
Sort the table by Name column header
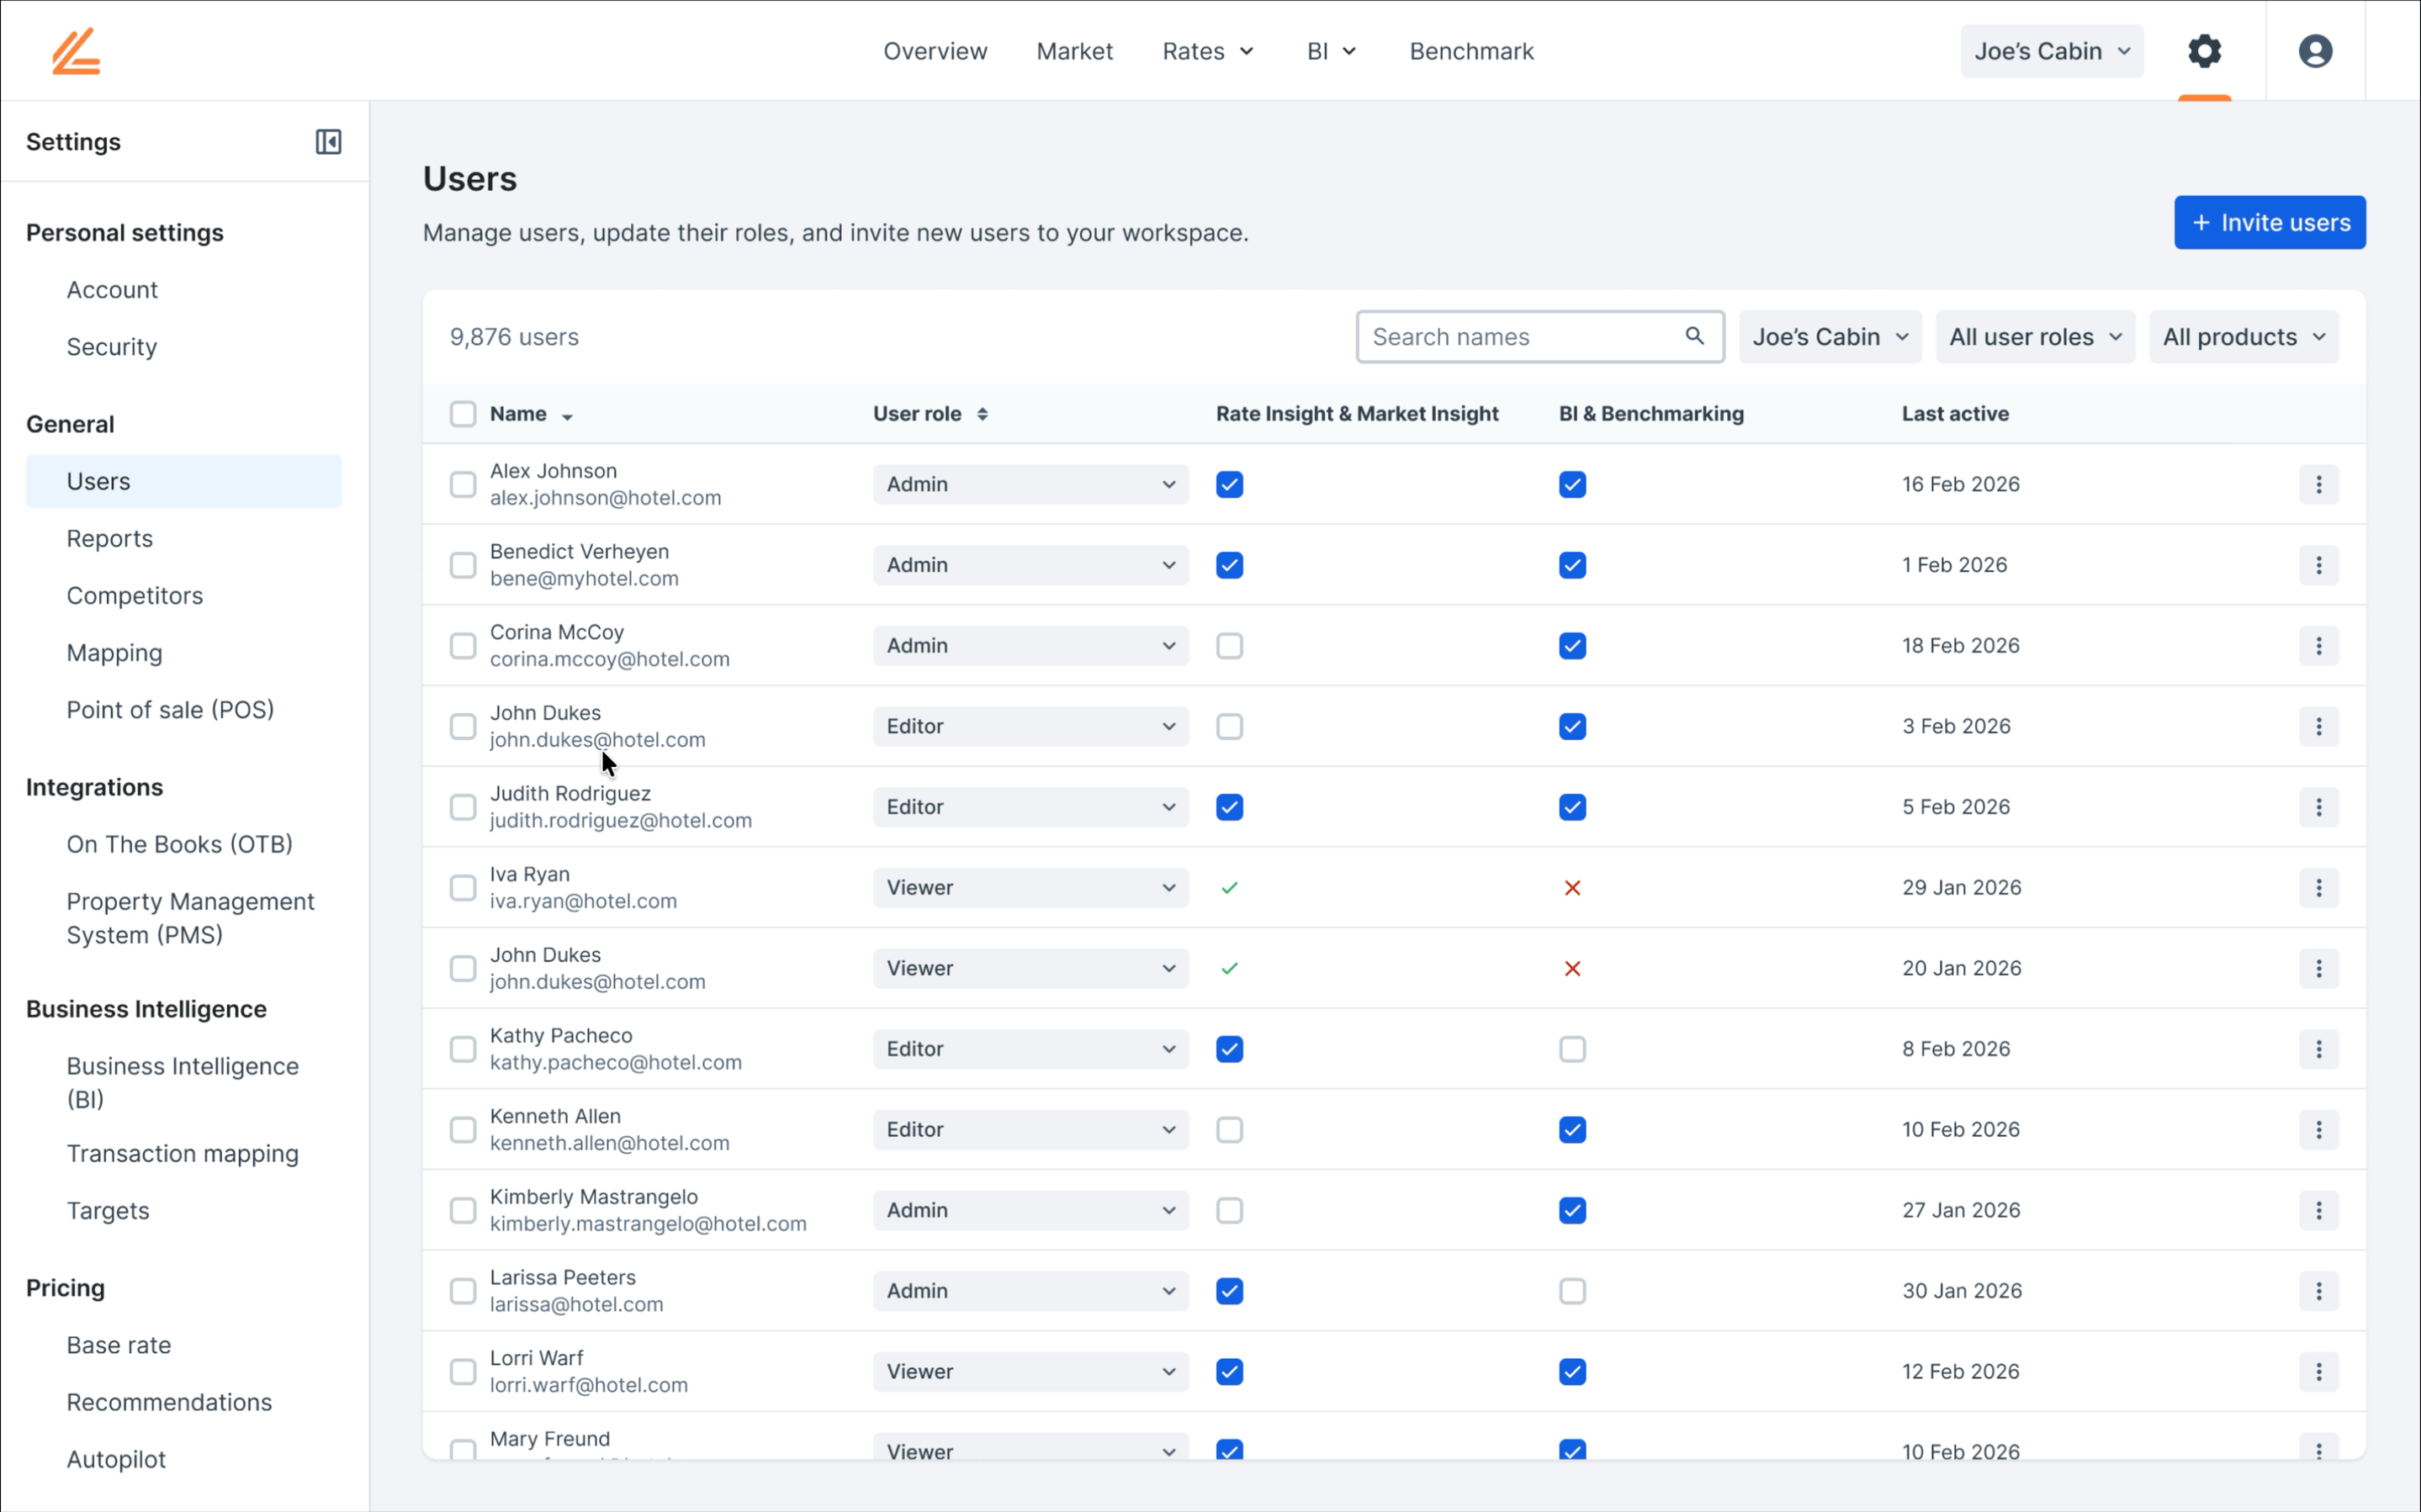(531, 414)
